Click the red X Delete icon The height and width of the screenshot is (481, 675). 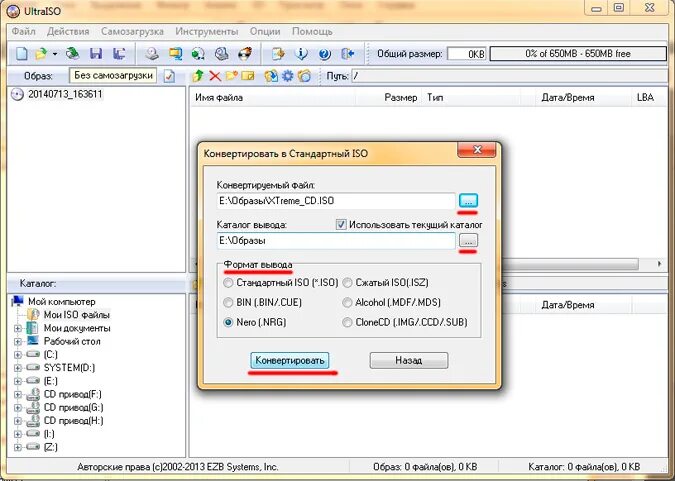pyautogui.click(x=215, y=77)
